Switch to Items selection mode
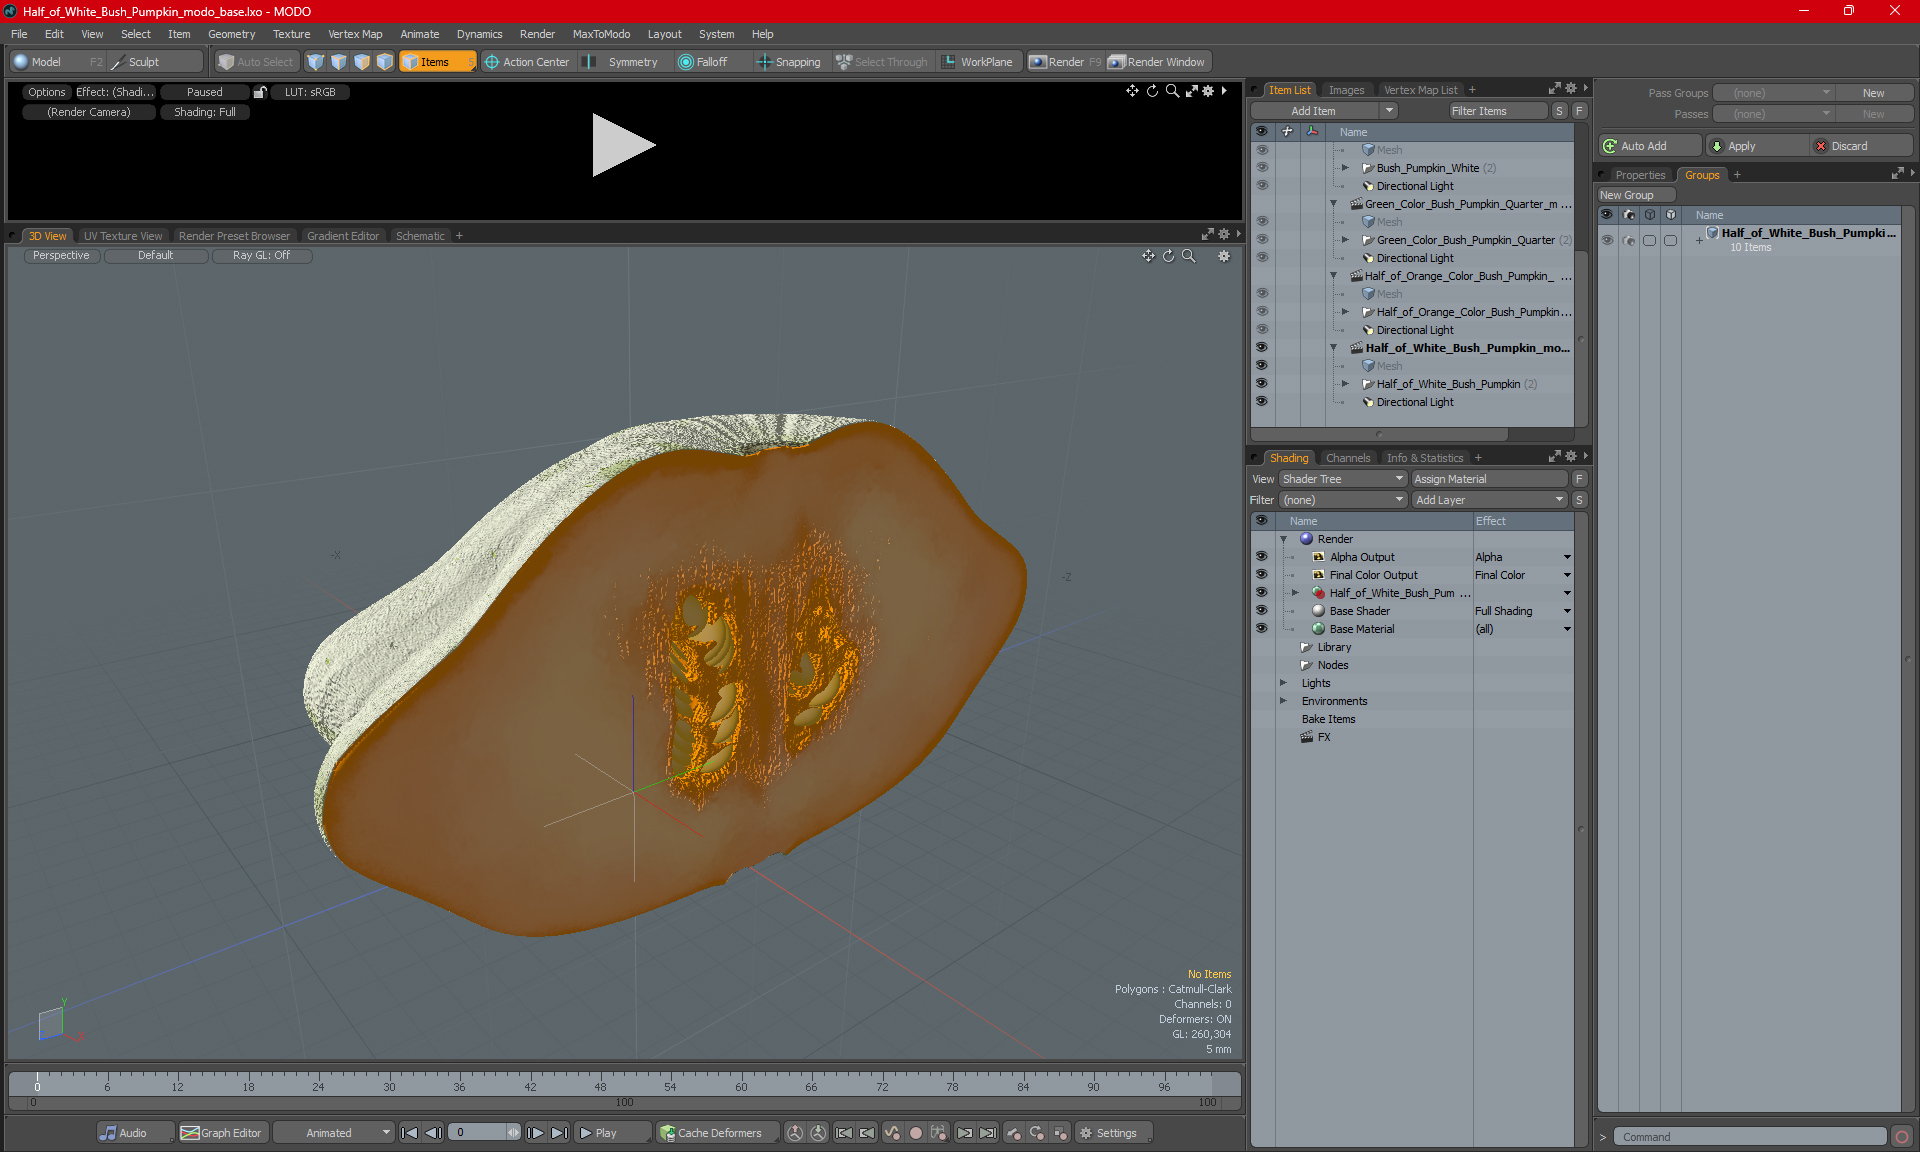 pos(437,62)
